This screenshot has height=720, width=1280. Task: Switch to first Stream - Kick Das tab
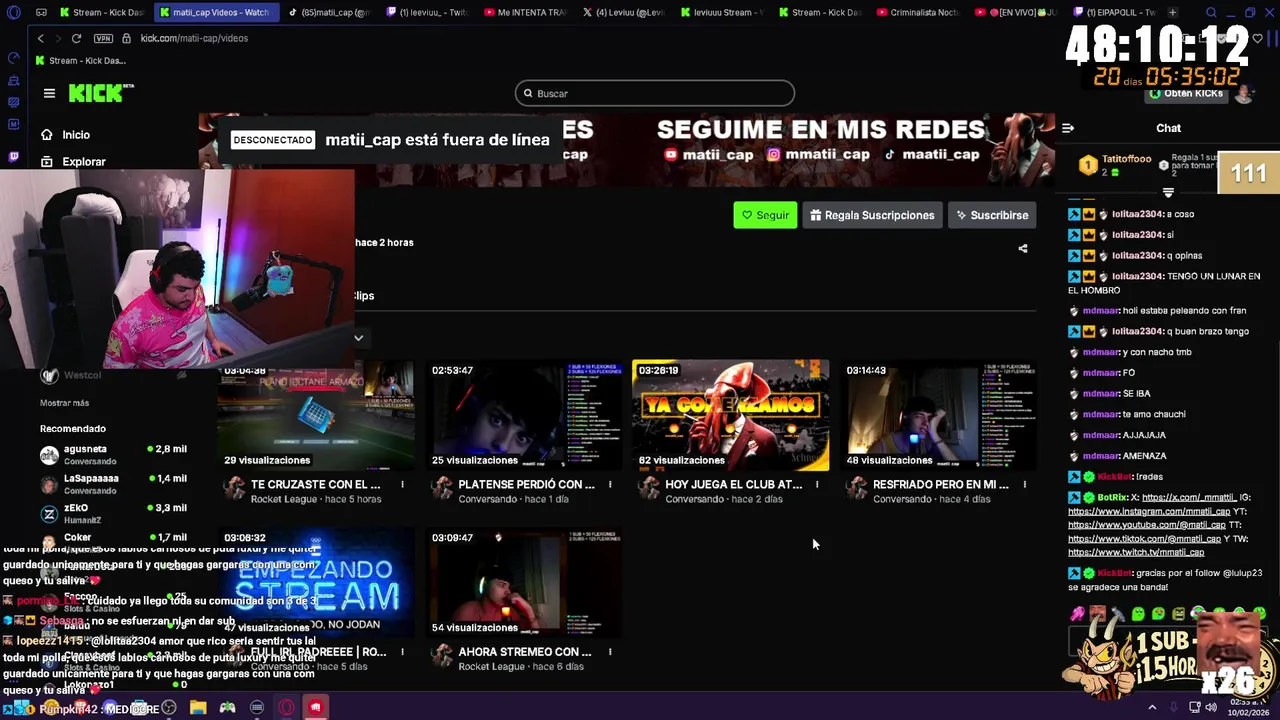(x=102, y=12)
